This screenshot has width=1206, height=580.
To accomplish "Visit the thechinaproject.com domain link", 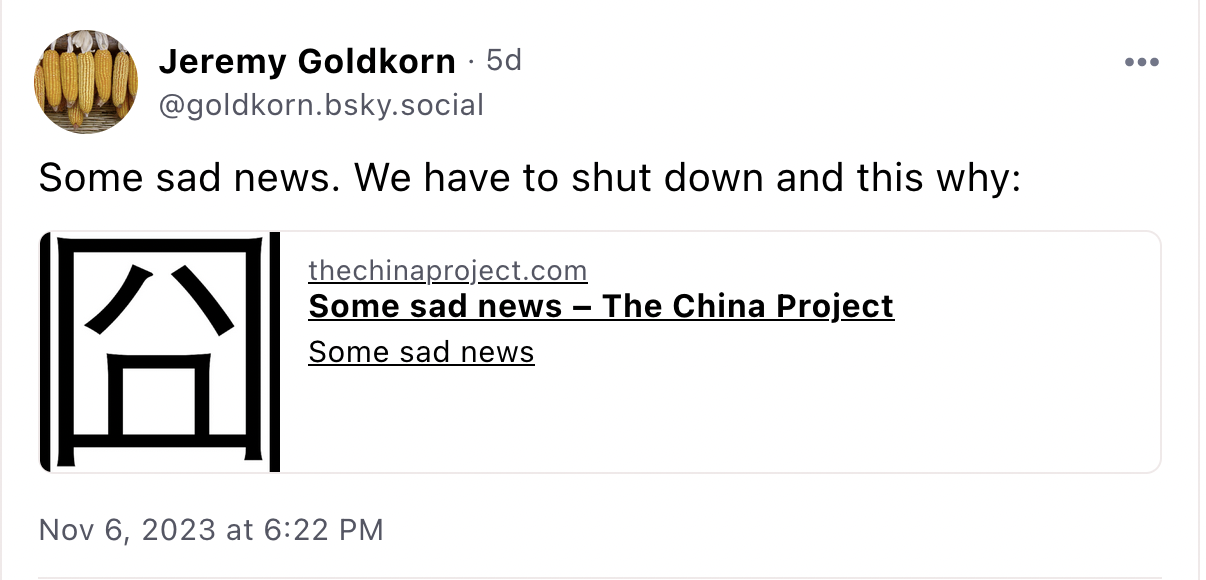I will click(x=447, y=271).
